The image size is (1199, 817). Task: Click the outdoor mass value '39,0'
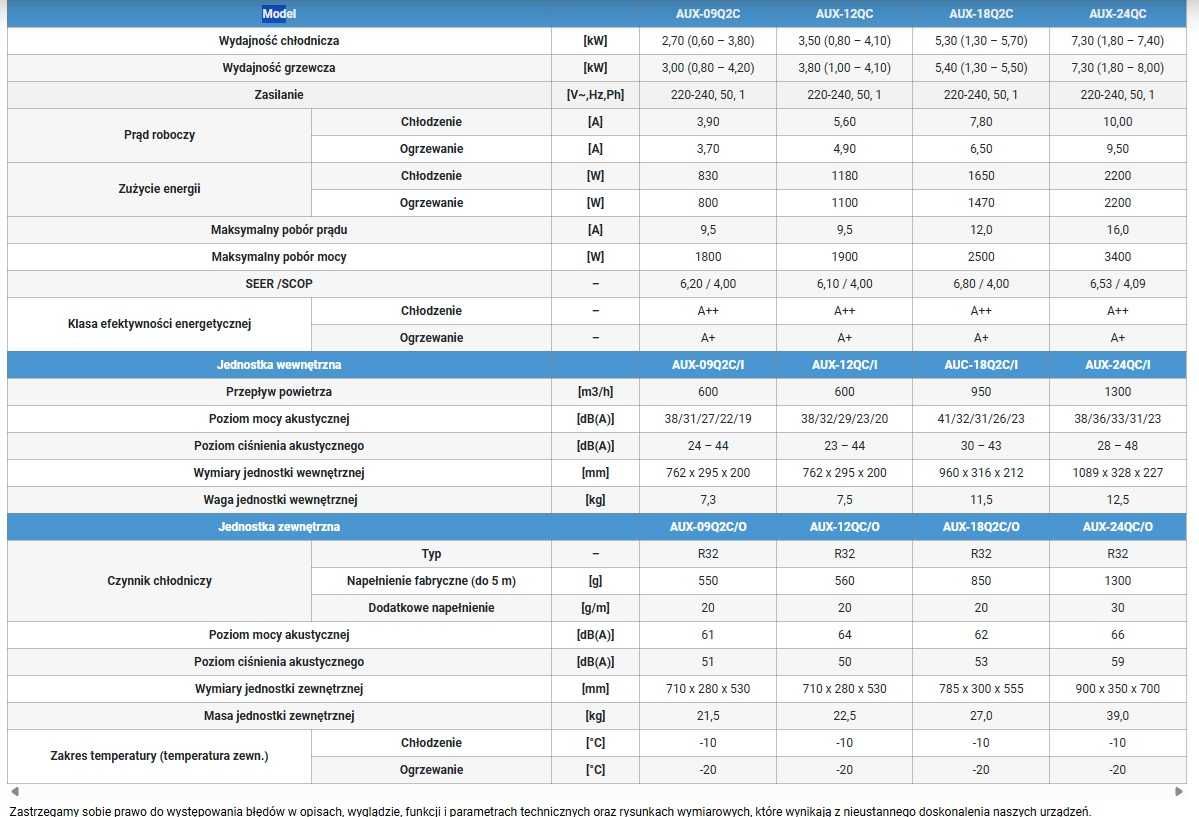click(x=1118, y=716)
